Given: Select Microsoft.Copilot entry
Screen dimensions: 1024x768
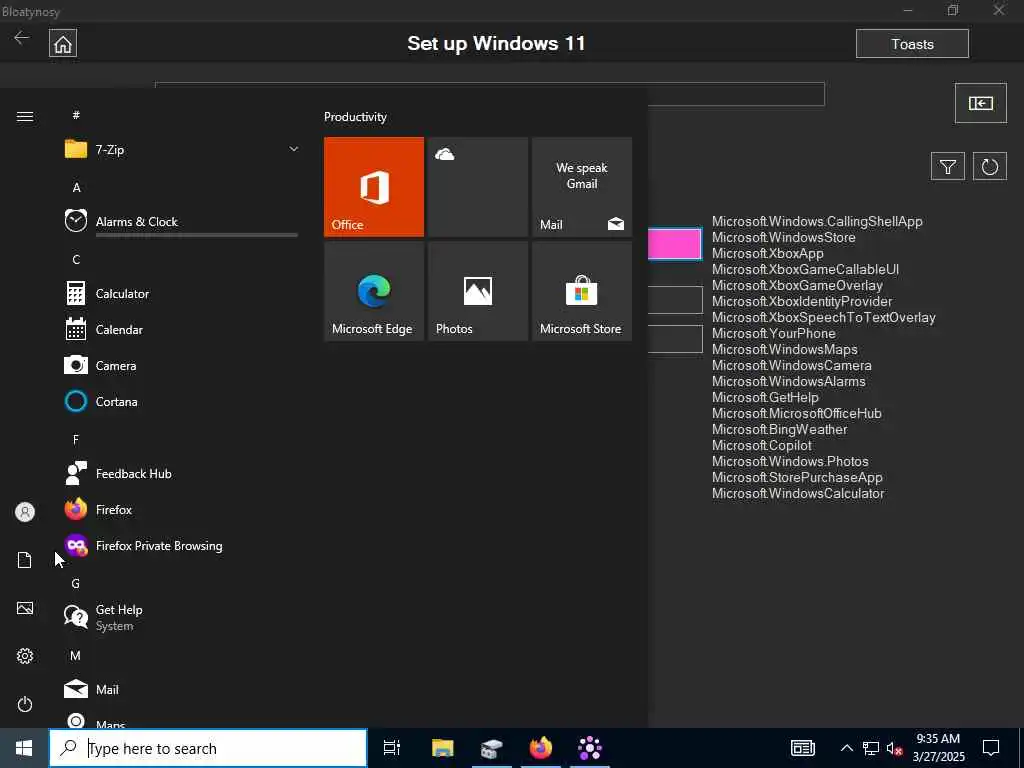Looking at the screenshot, I should [x=761, y=445].
